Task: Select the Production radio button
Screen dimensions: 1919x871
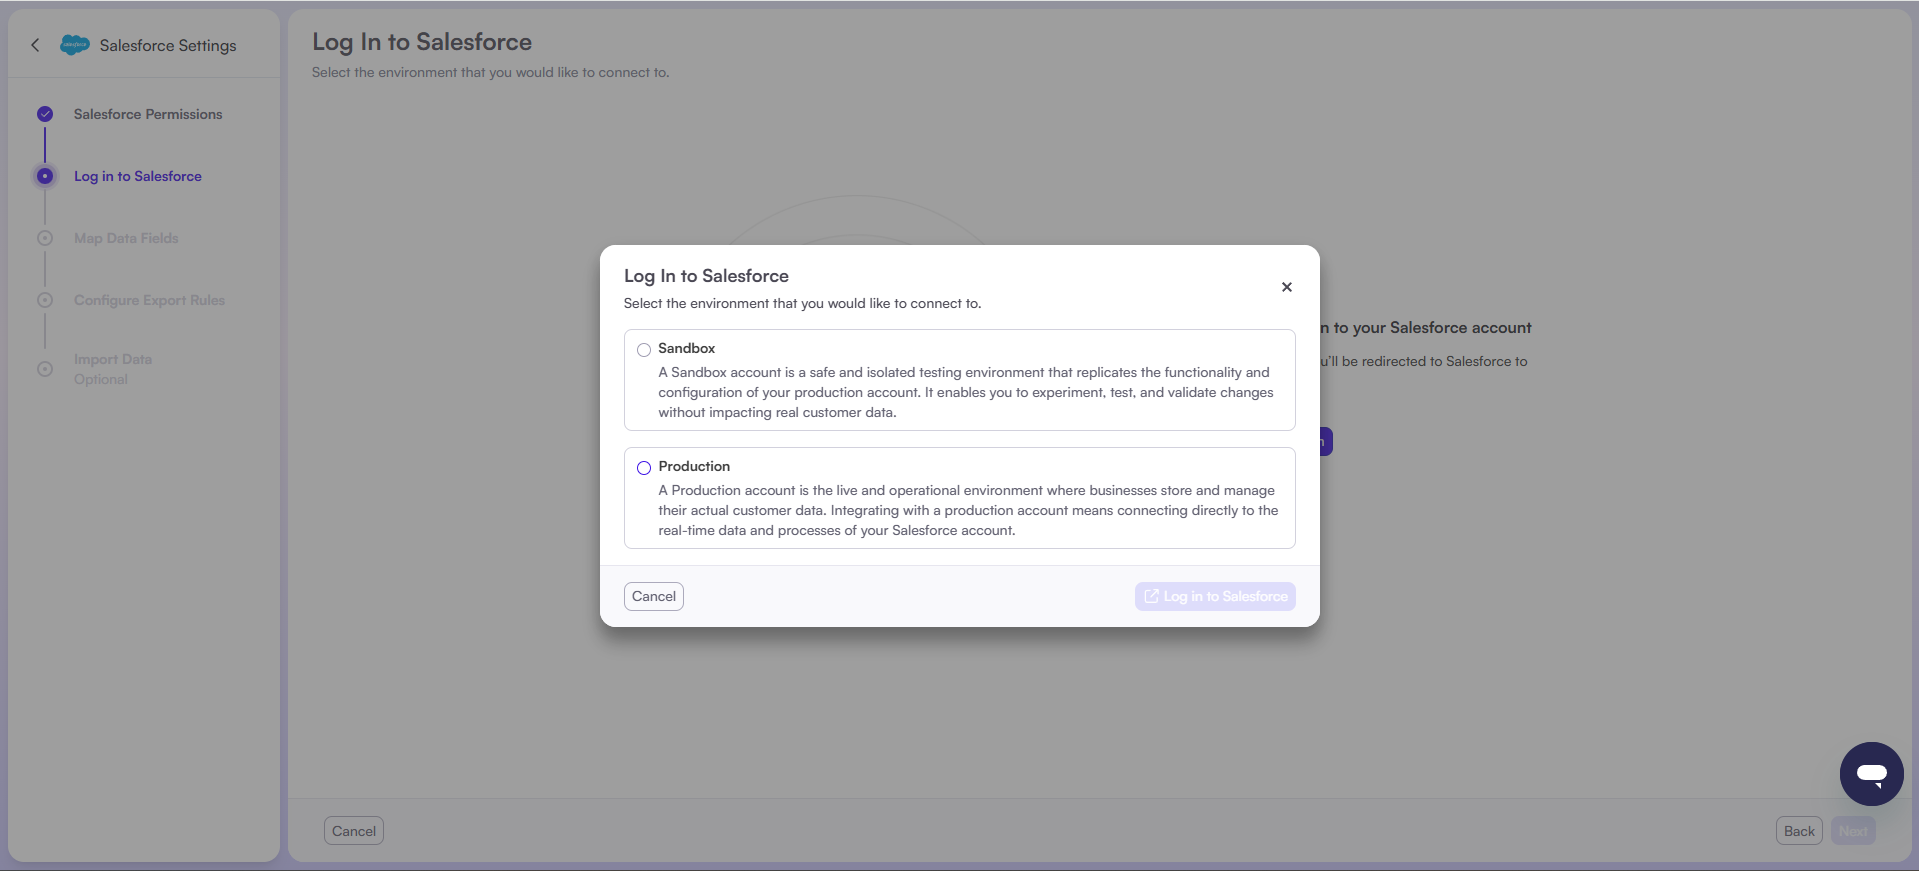Action: pyautogui.click(x=644, y=468)
